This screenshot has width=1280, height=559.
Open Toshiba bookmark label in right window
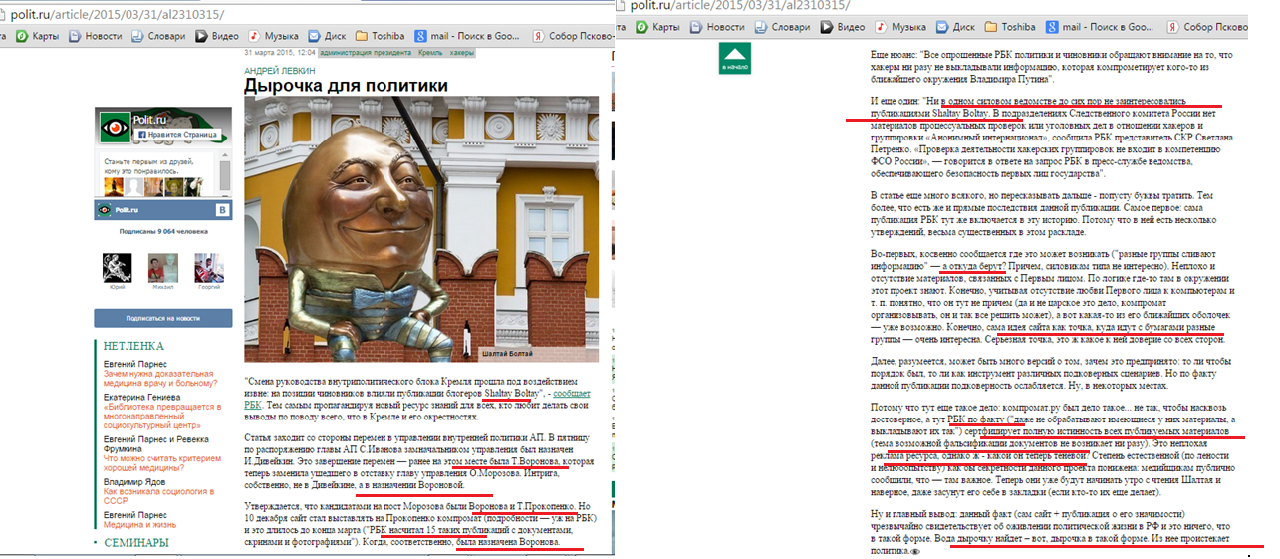pyautogui.click(x=1017, y=27)
